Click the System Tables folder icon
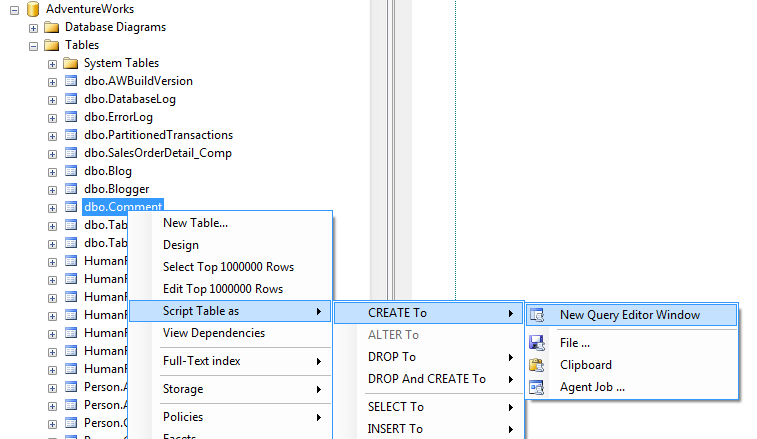Screen dimensions: 757x439 point(70,63)
